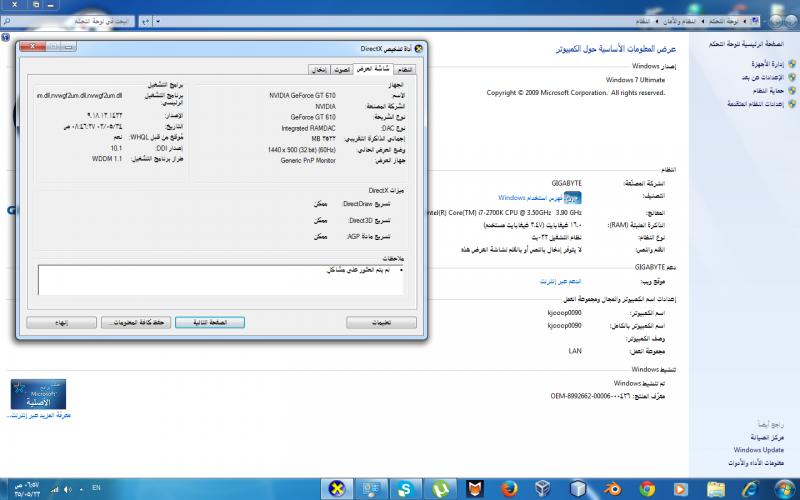800x500 pixels.
Task: Open Action Center link مركز الصيانة
Action: [767, 437]
